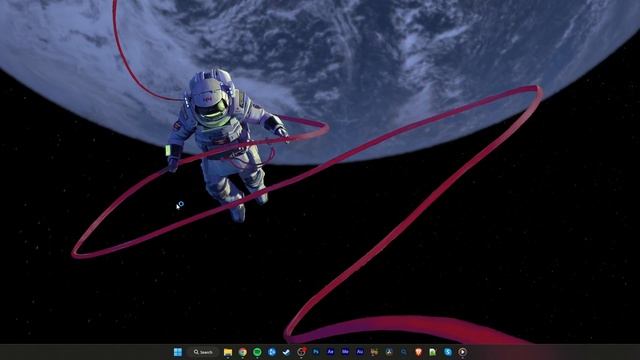Image resolution: width=640 pixels, height=360 pixels.
Task: Open the Windows Start menu
Action: coord(178,352)
